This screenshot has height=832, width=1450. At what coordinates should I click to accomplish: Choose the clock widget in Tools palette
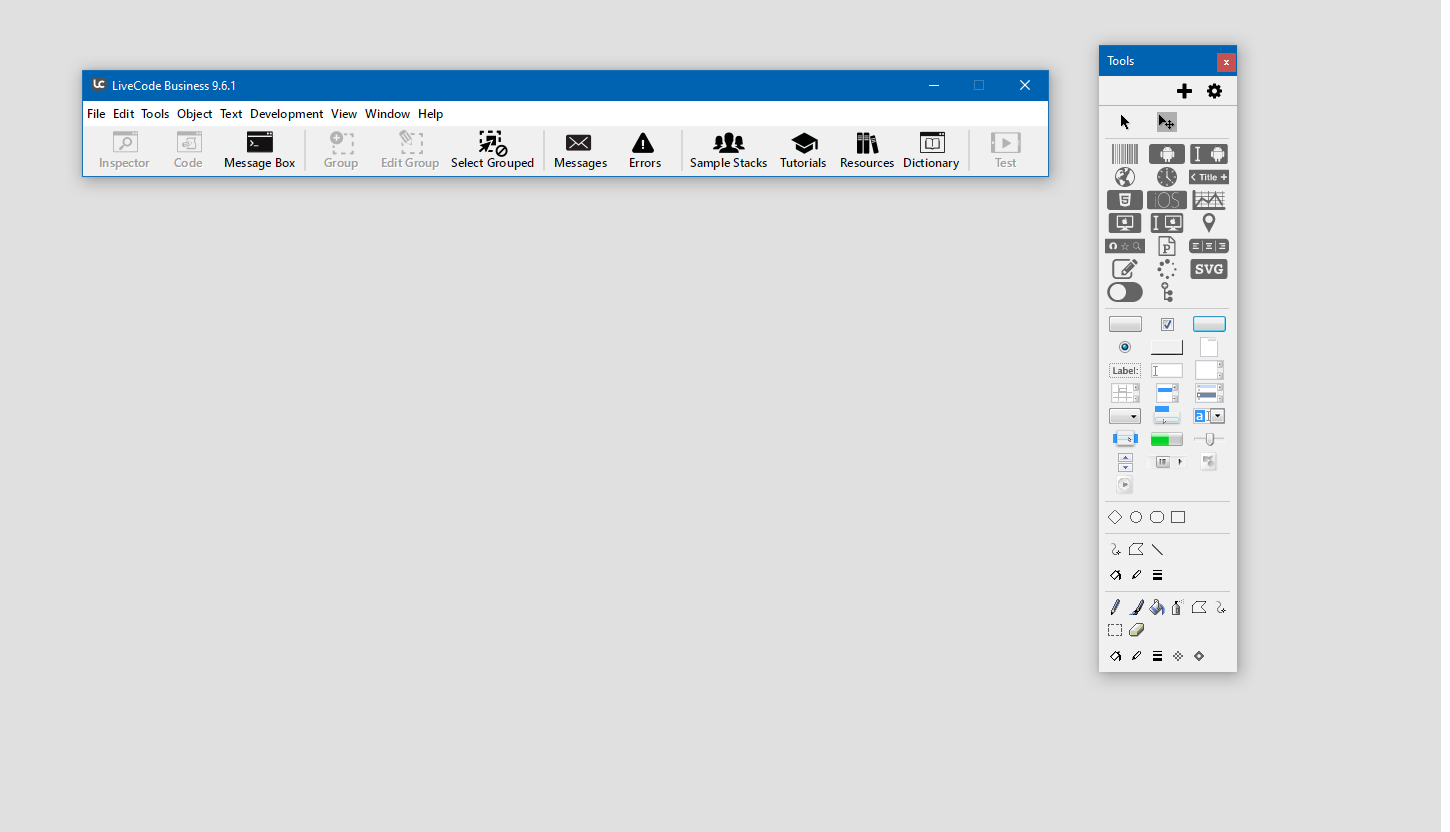(1166, 177)
